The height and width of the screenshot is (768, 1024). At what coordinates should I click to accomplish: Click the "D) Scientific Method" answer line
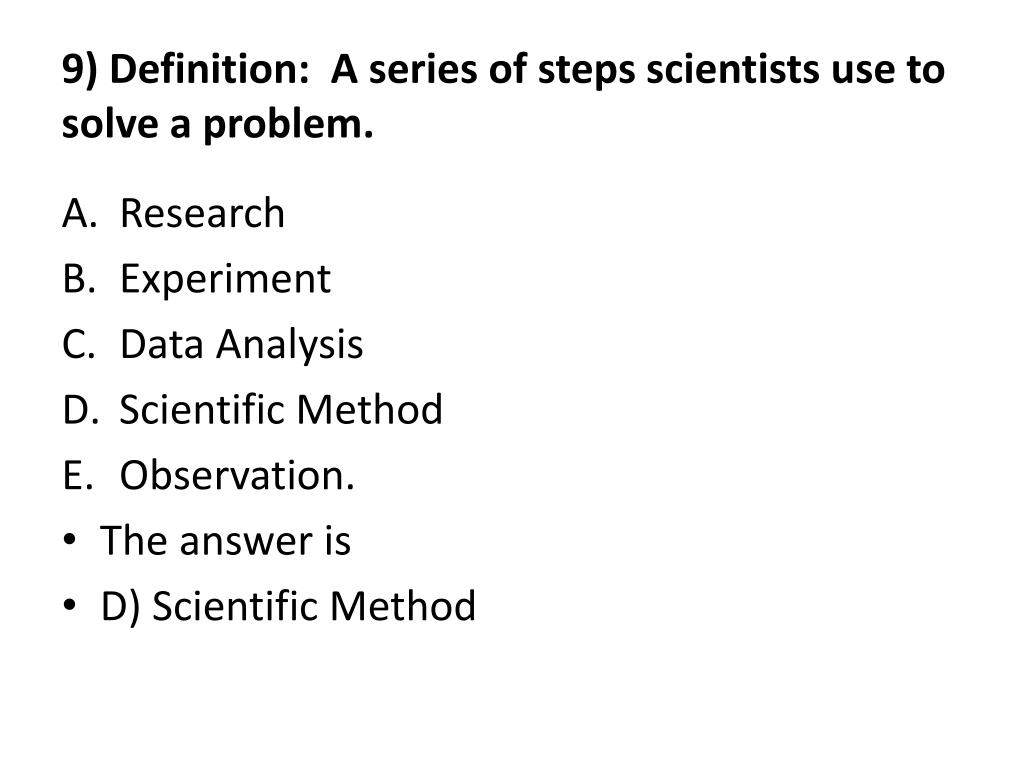coord(288,606)
